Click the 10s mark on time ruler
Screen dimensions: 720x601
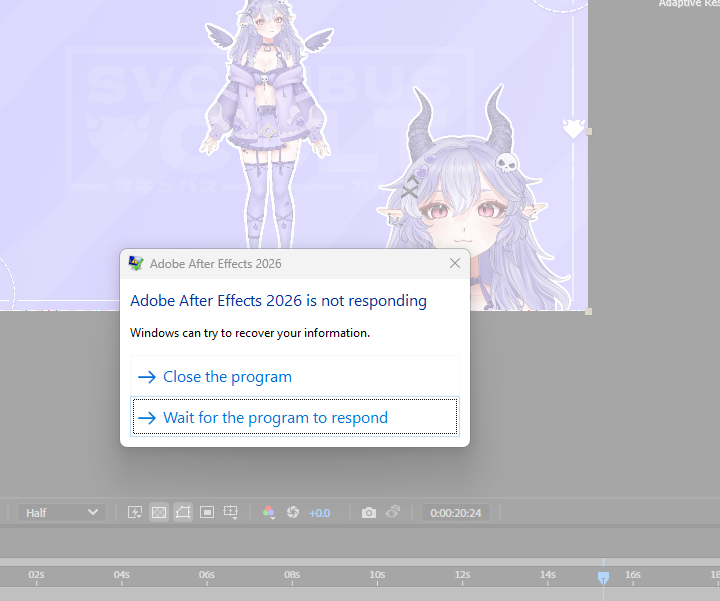[x=377, y=575]
